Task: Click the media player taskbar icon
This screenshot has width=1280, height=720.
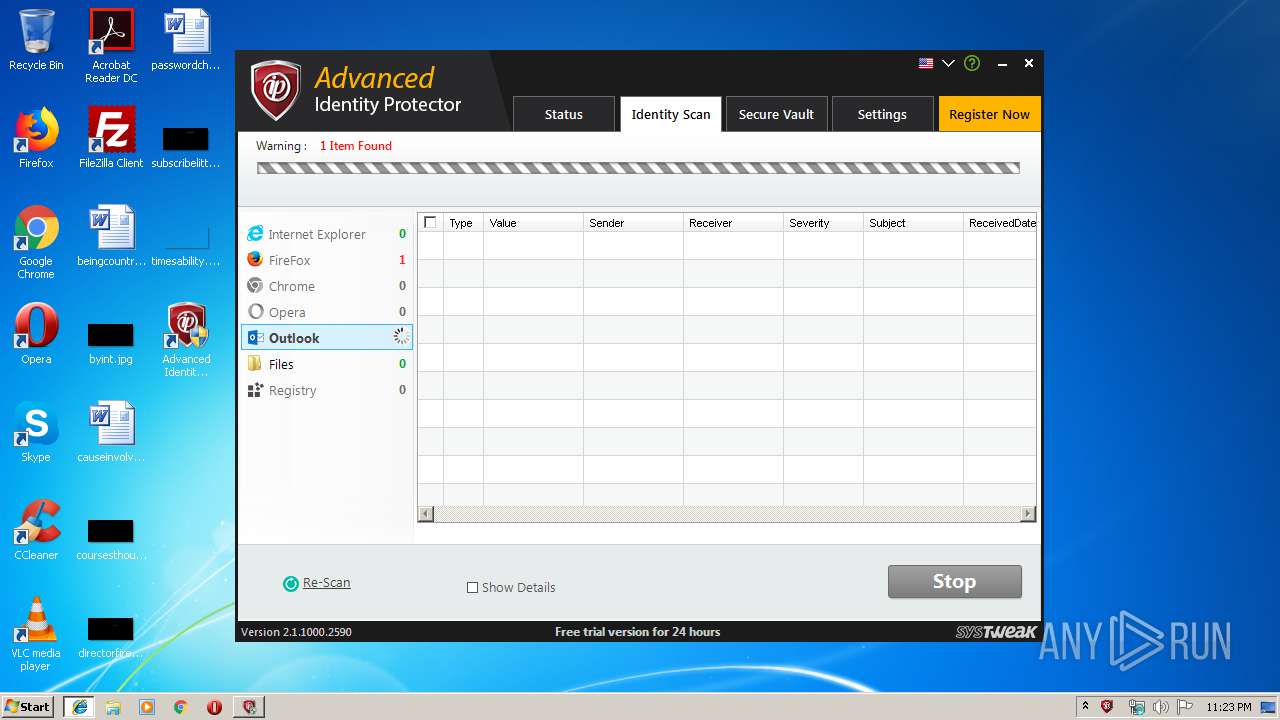Action: coord(147,706)
